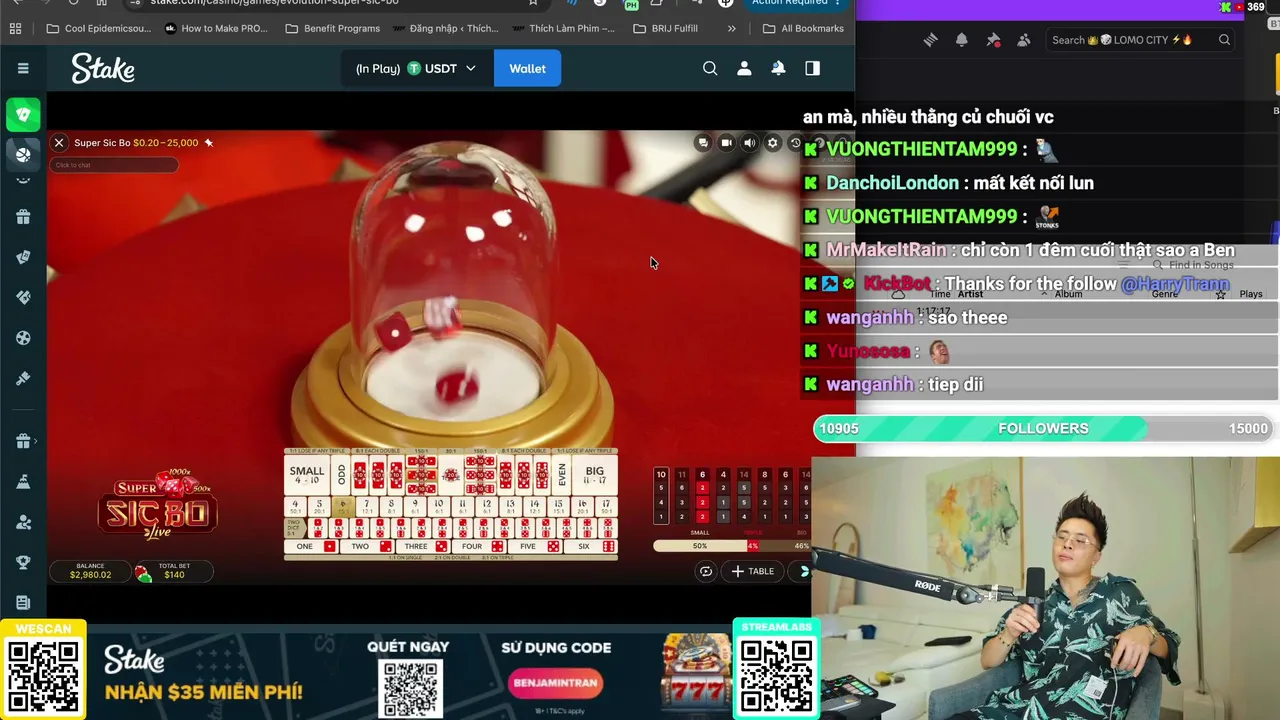This screenshot has height=720, width=1280.
Task: Place a bet on EVEN
Action: (x=562, y=475)
